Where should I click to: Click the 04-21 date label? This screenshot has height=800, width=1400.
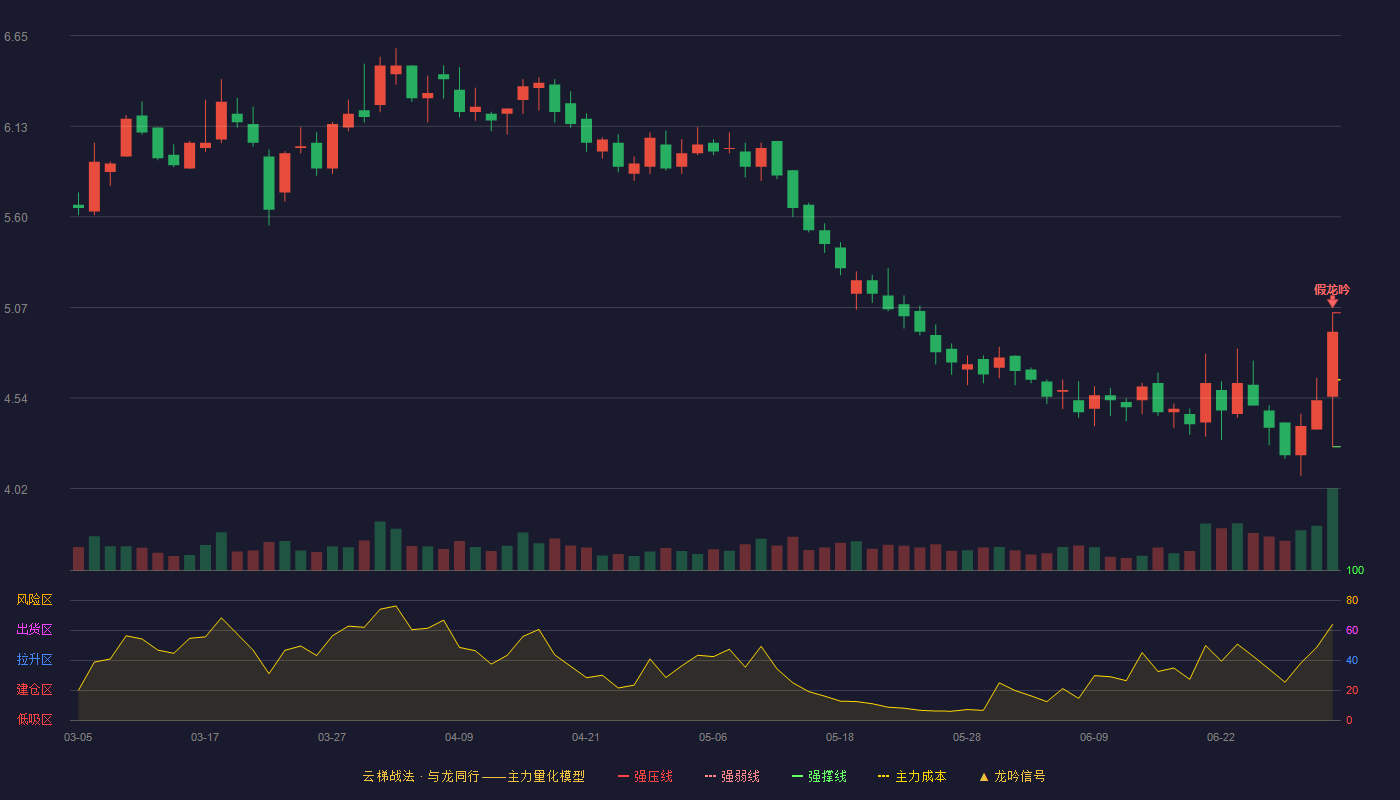coord(586,737)
